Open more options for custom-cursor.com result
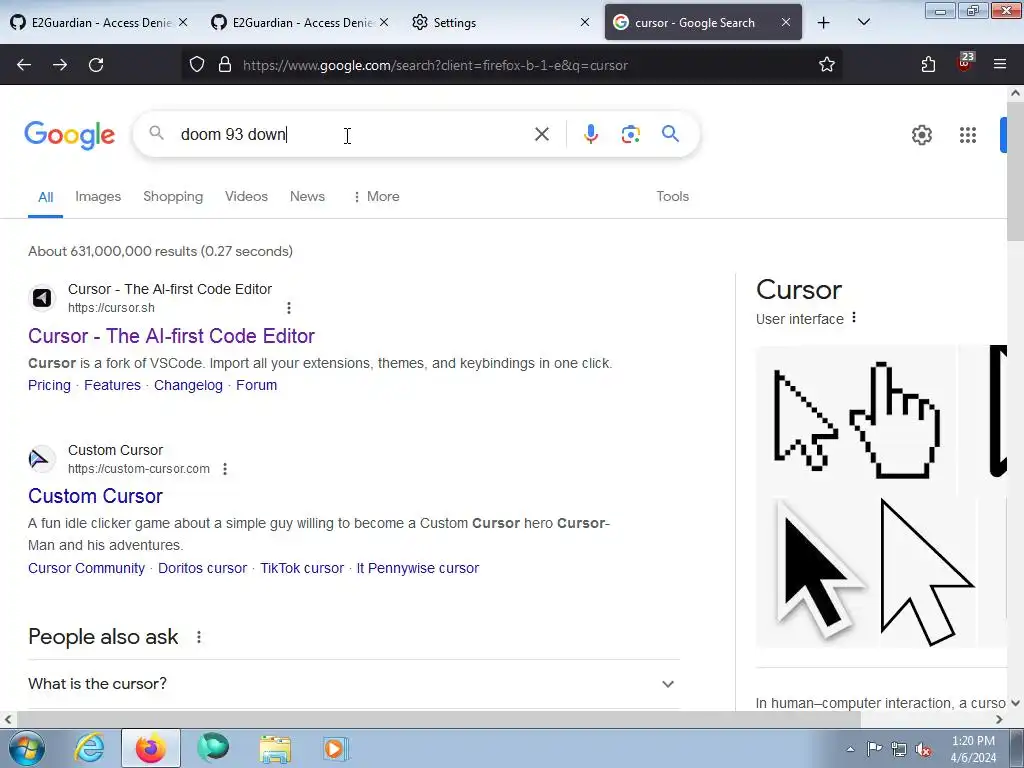1024x768 pixels. 225,469
